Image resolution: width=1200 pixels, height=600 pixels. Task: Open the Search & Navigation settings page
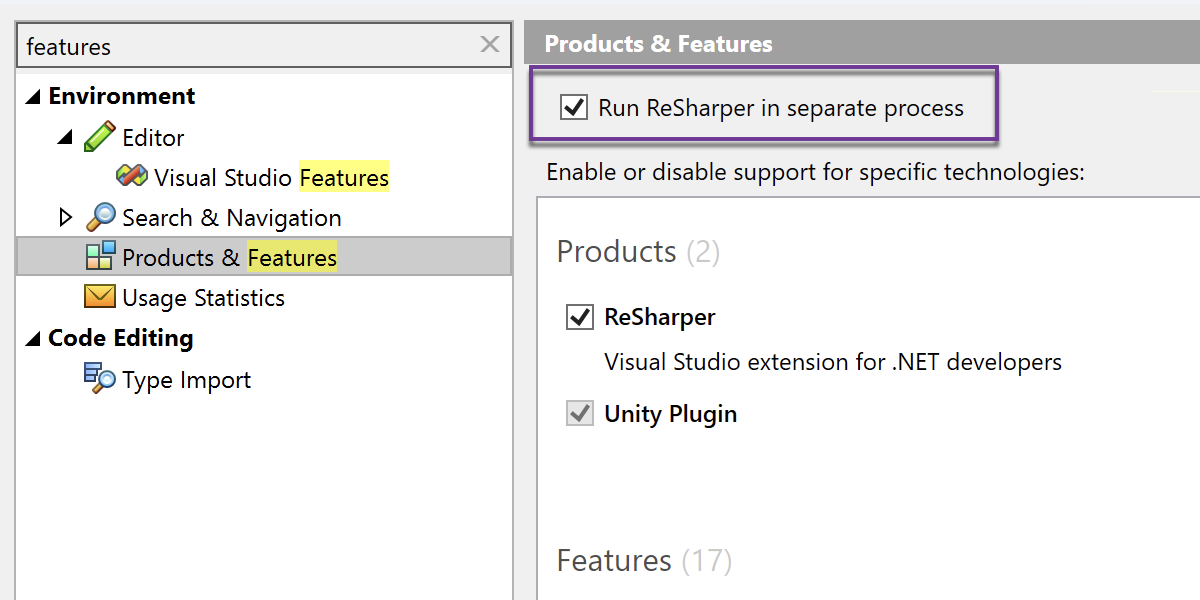pos(232,218)
